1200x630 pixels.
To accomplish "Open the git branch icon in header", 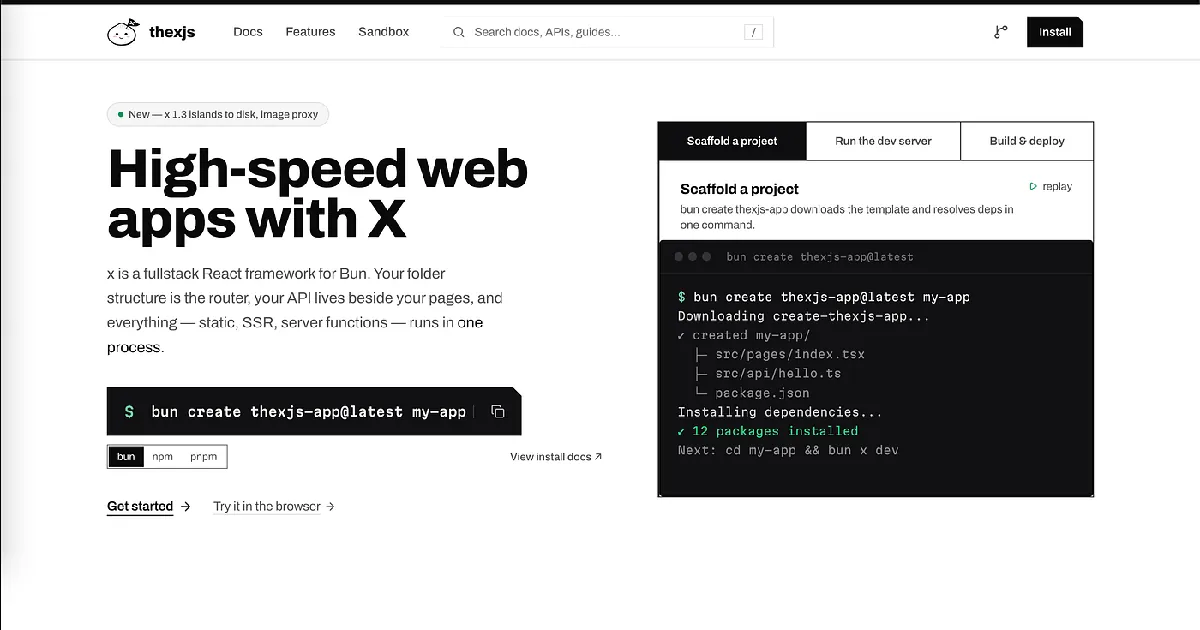I will (x=1000, y=32).
